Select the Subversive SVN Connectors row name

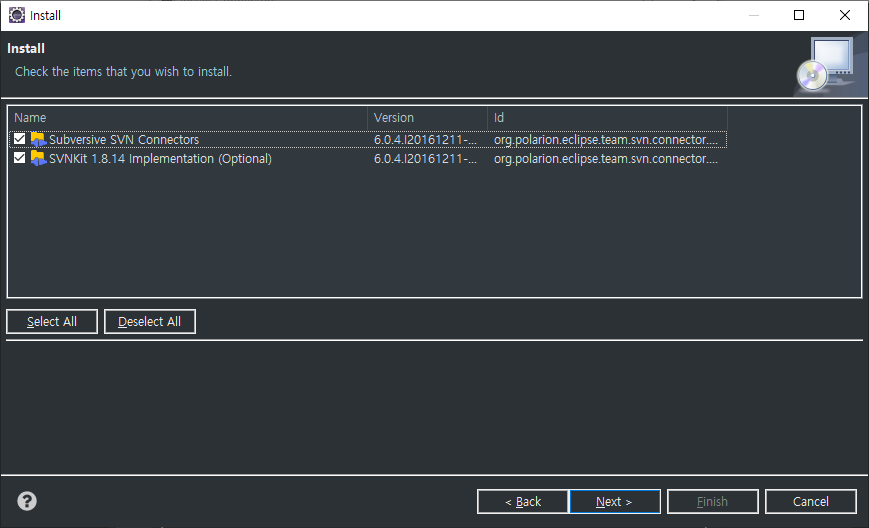pos(124,140)
